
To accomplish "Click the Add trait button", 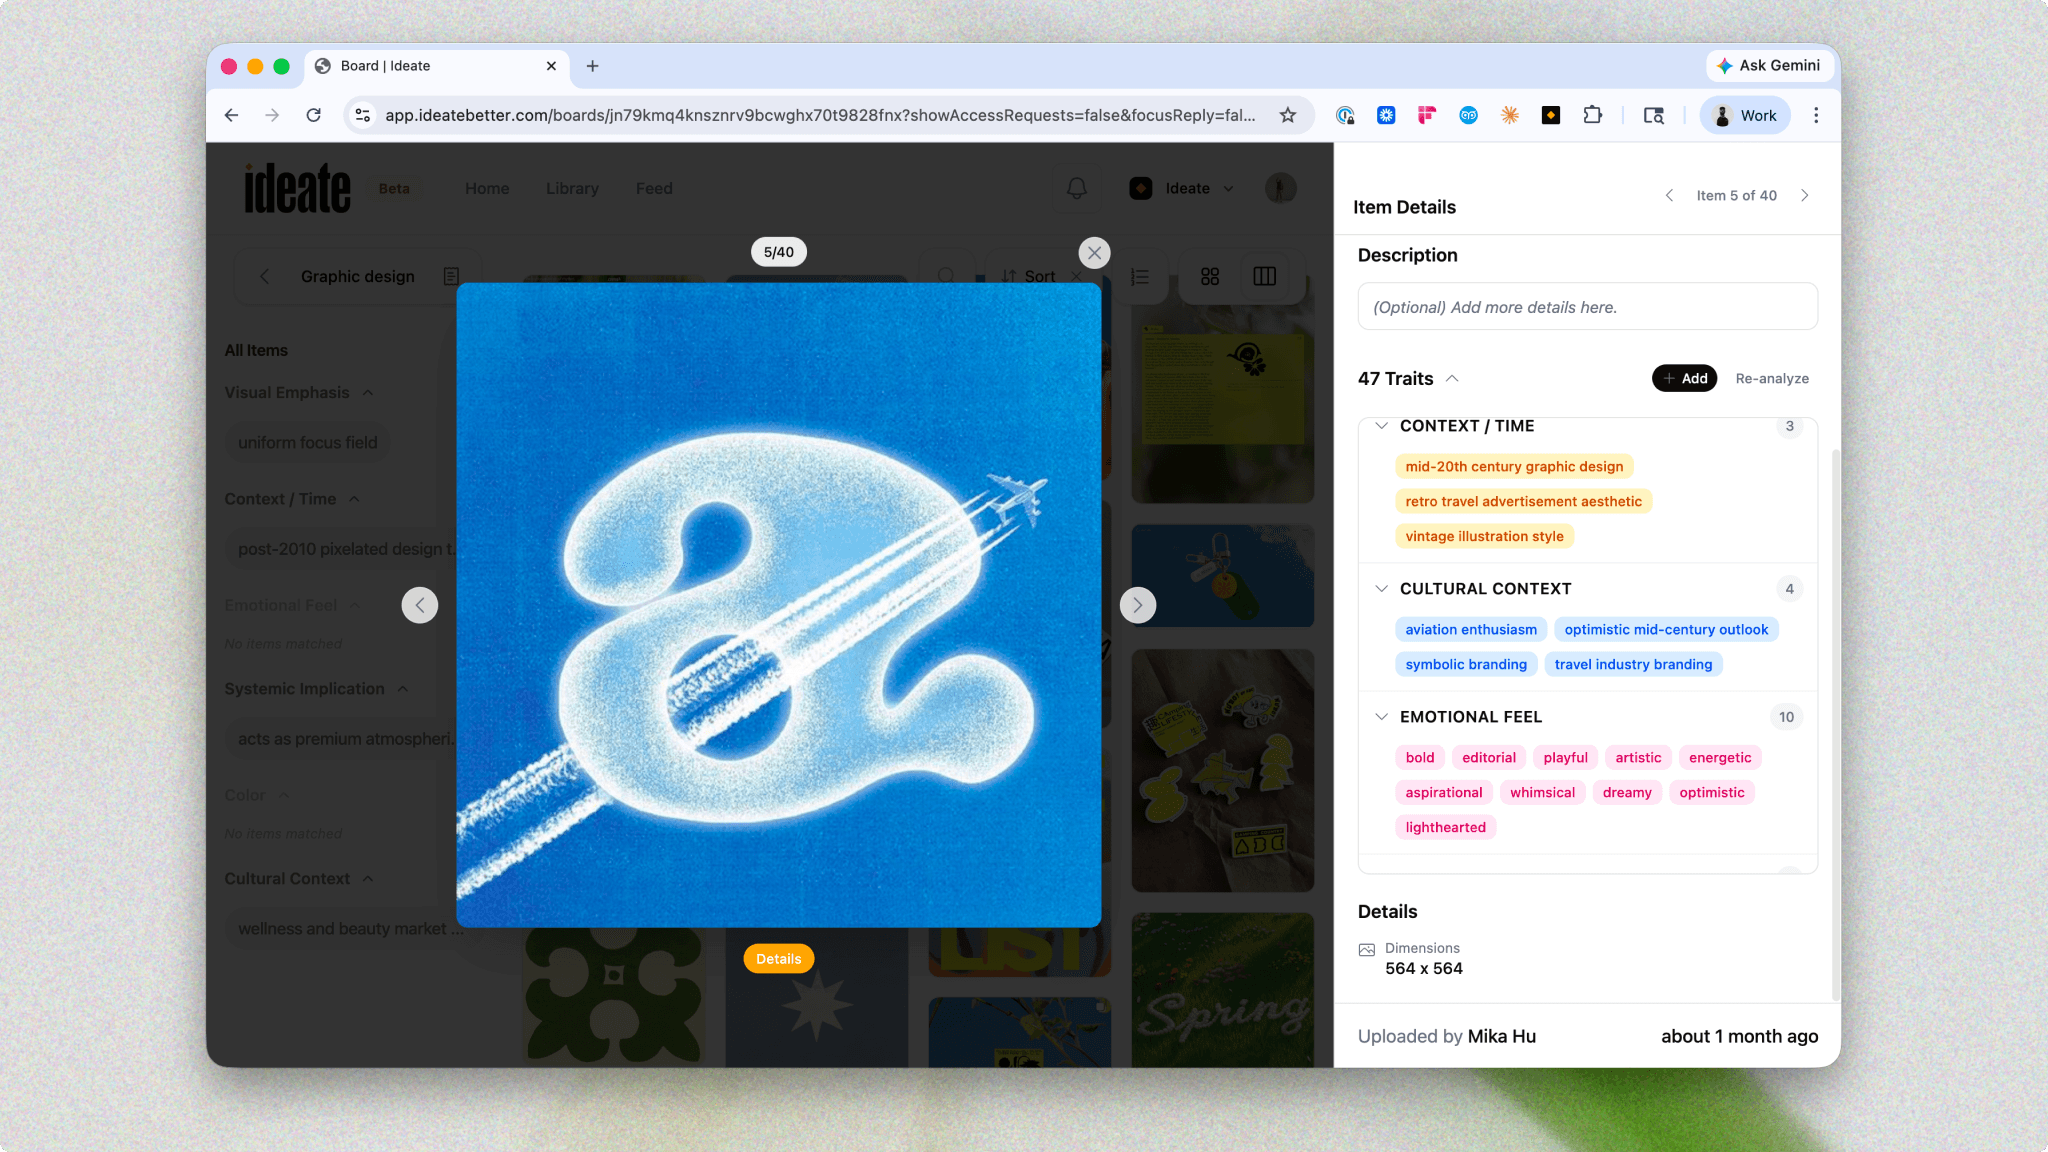I will click(1684, 379).
